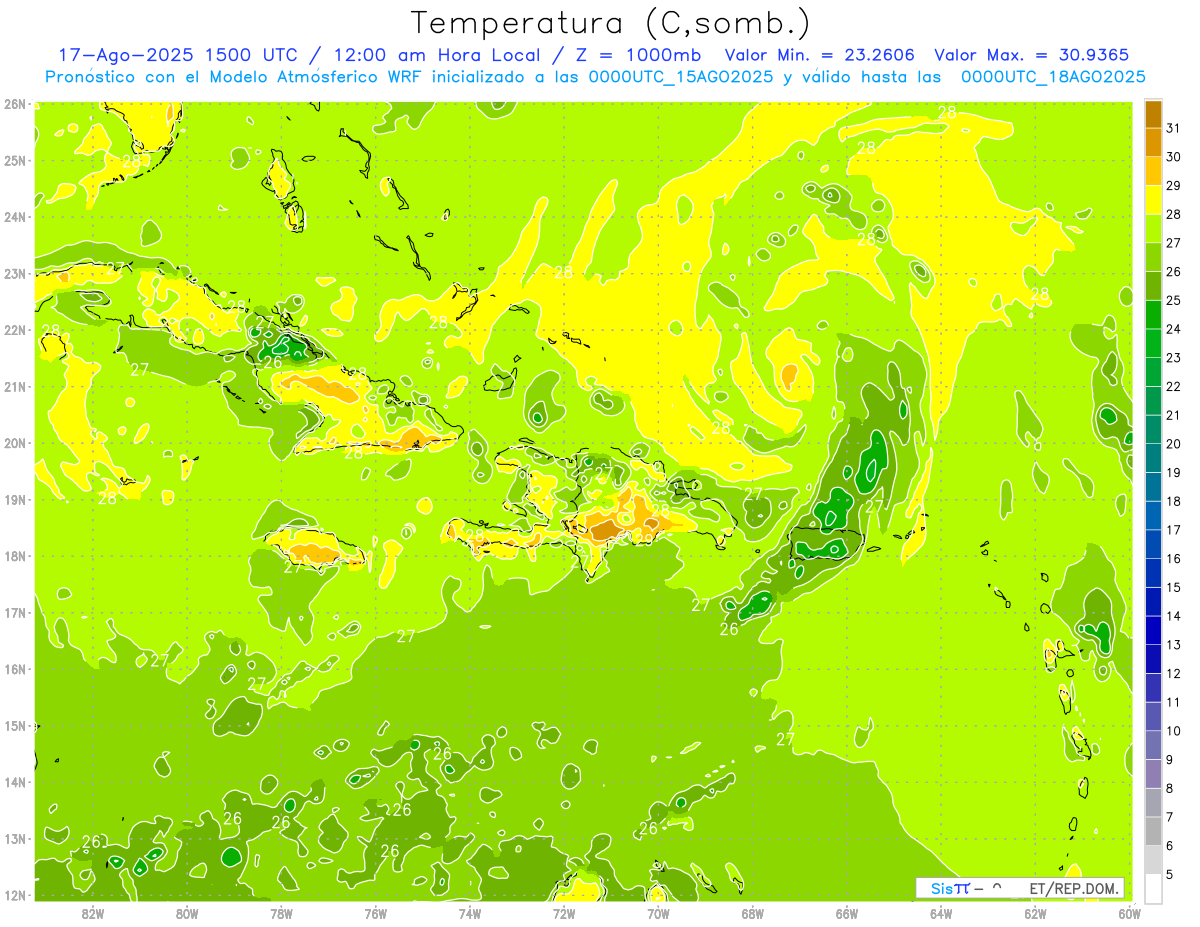Select the "Valor Max. = 30.9365" value
Screen dimensions: 1200x927
[1032, 55]
